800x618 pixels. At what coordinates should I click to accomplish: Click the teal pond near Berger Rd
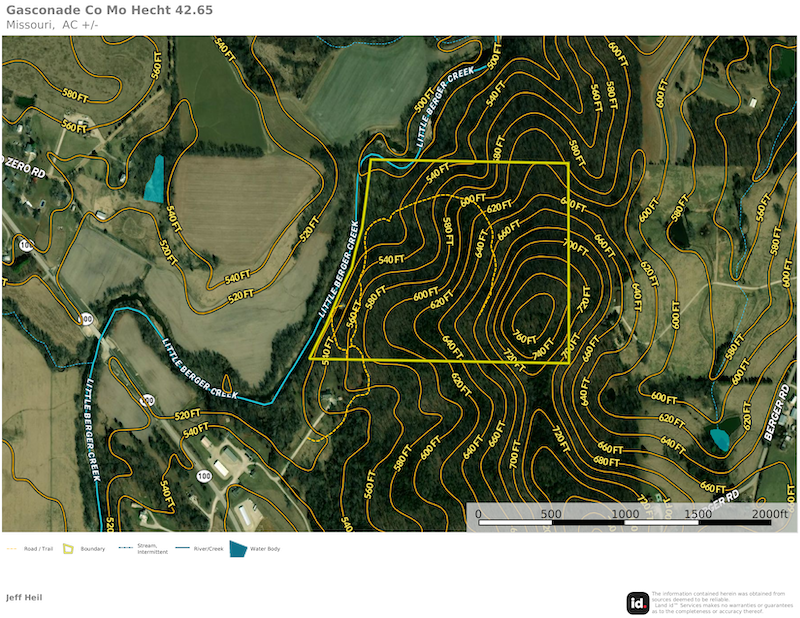[x=718, y=437]
